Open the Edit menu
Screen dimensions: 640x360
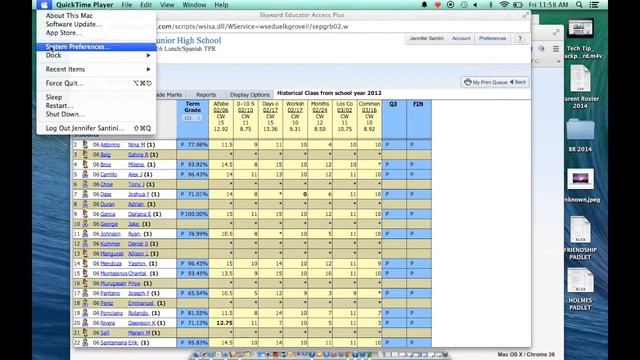coord(146,5)
